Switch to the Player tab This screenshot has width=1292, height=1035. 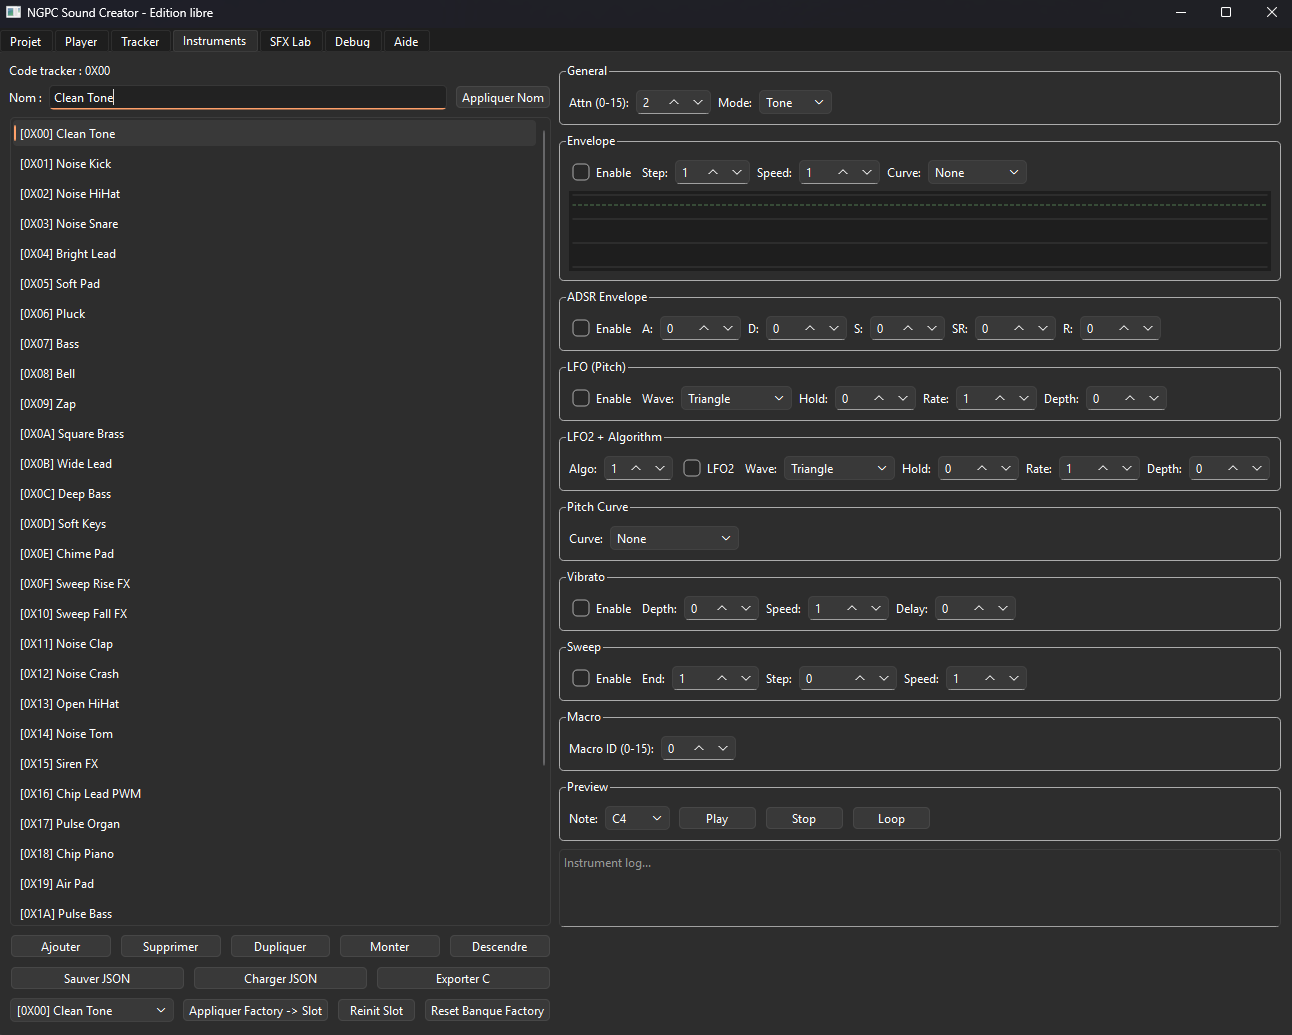[x=81, y=42]
